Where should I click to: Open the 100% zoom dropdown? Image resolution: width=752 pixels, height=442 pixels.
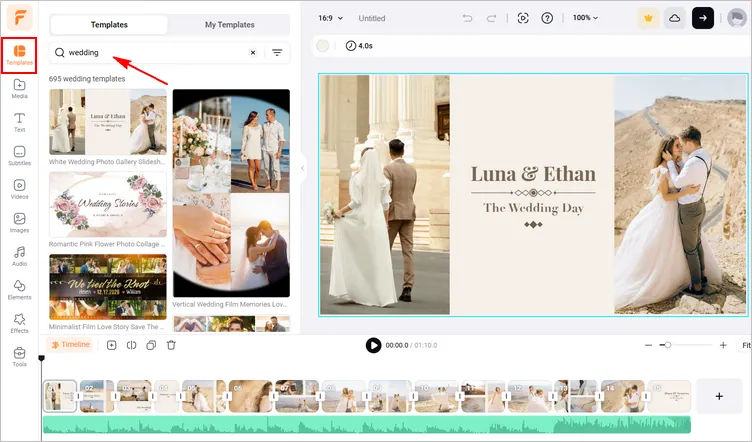point(586,18)
